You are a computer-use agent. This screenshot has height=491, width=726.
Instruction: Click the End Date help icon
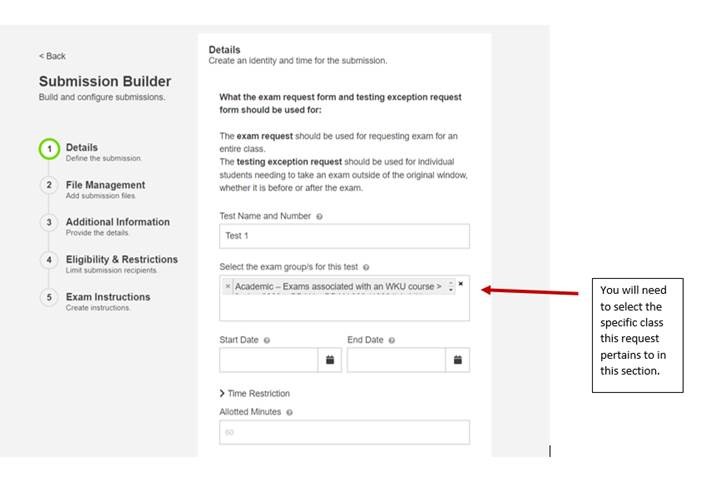(x=392, y=340)
